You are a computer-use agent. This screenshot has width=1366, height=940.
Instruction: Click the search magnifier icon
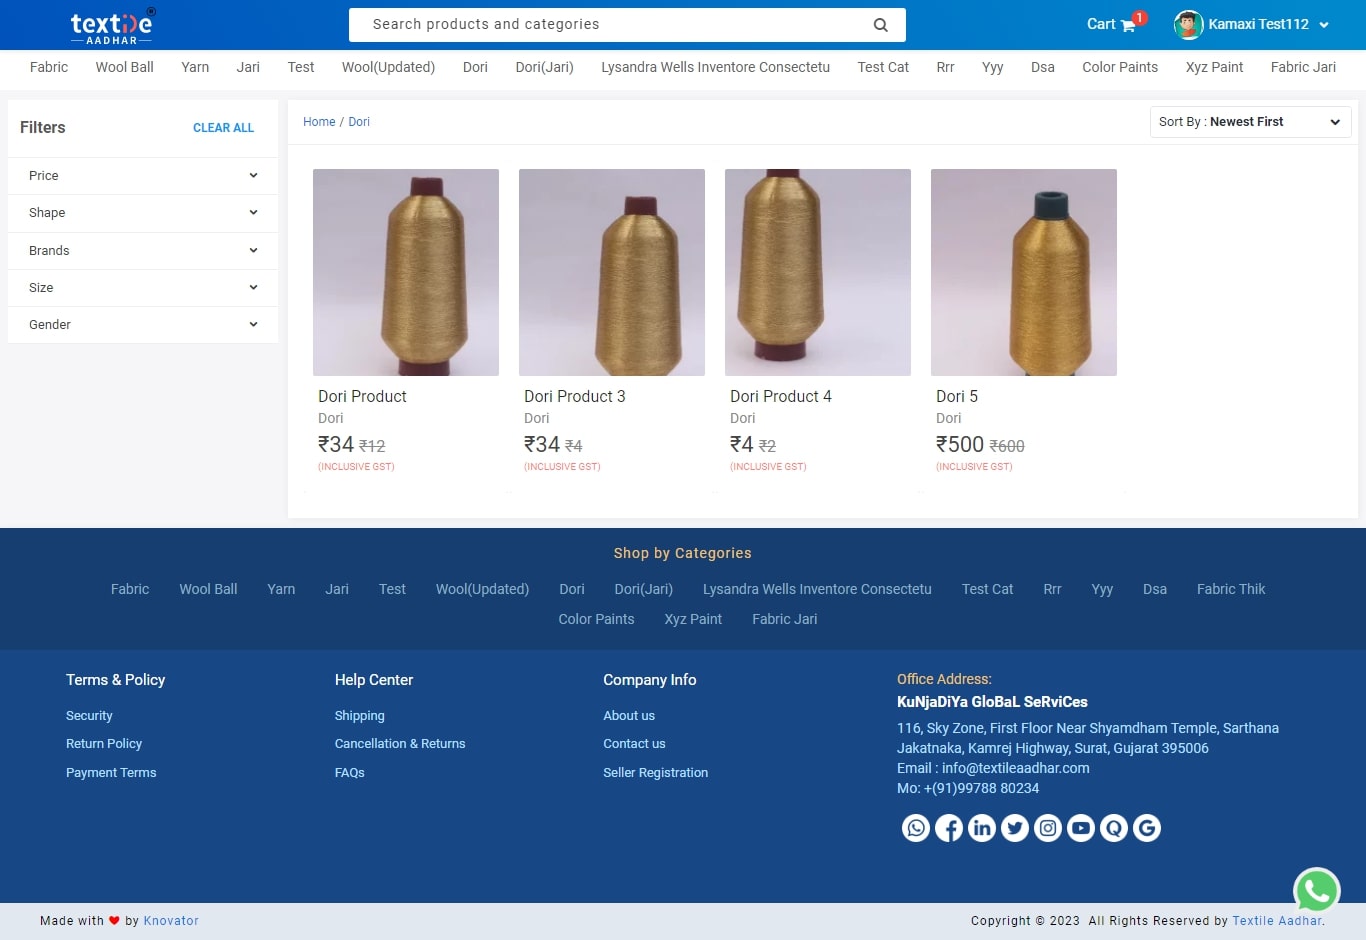click(x=880, y=25)
